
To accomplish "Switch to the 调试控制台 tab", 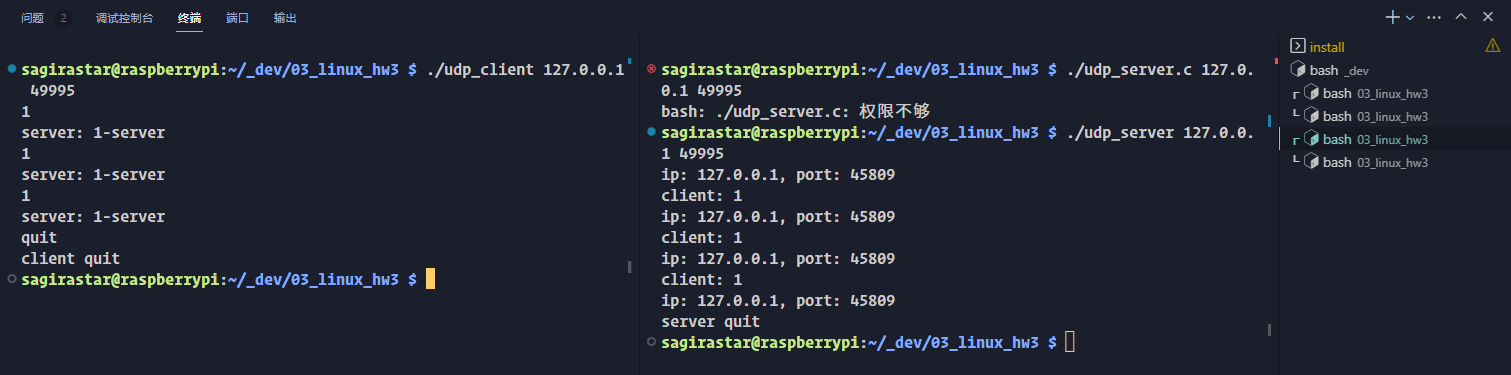I will 125,18.
